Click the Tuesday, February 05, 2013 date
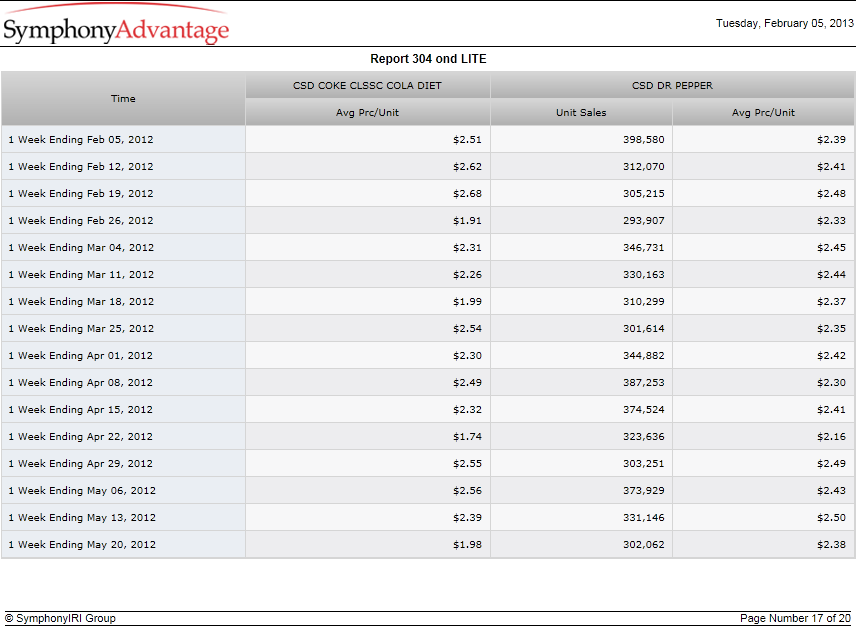The height and width of the screenshot is (631, 856). click(784, 23)
